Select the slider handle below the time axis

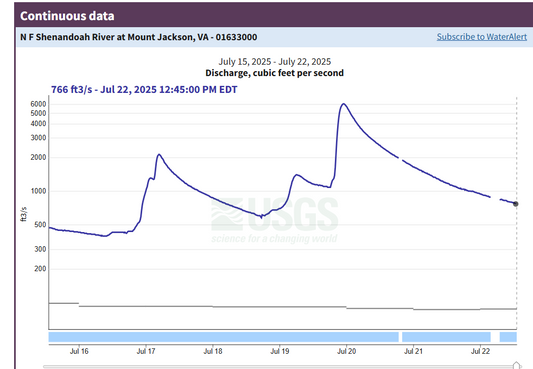point(517,366)
